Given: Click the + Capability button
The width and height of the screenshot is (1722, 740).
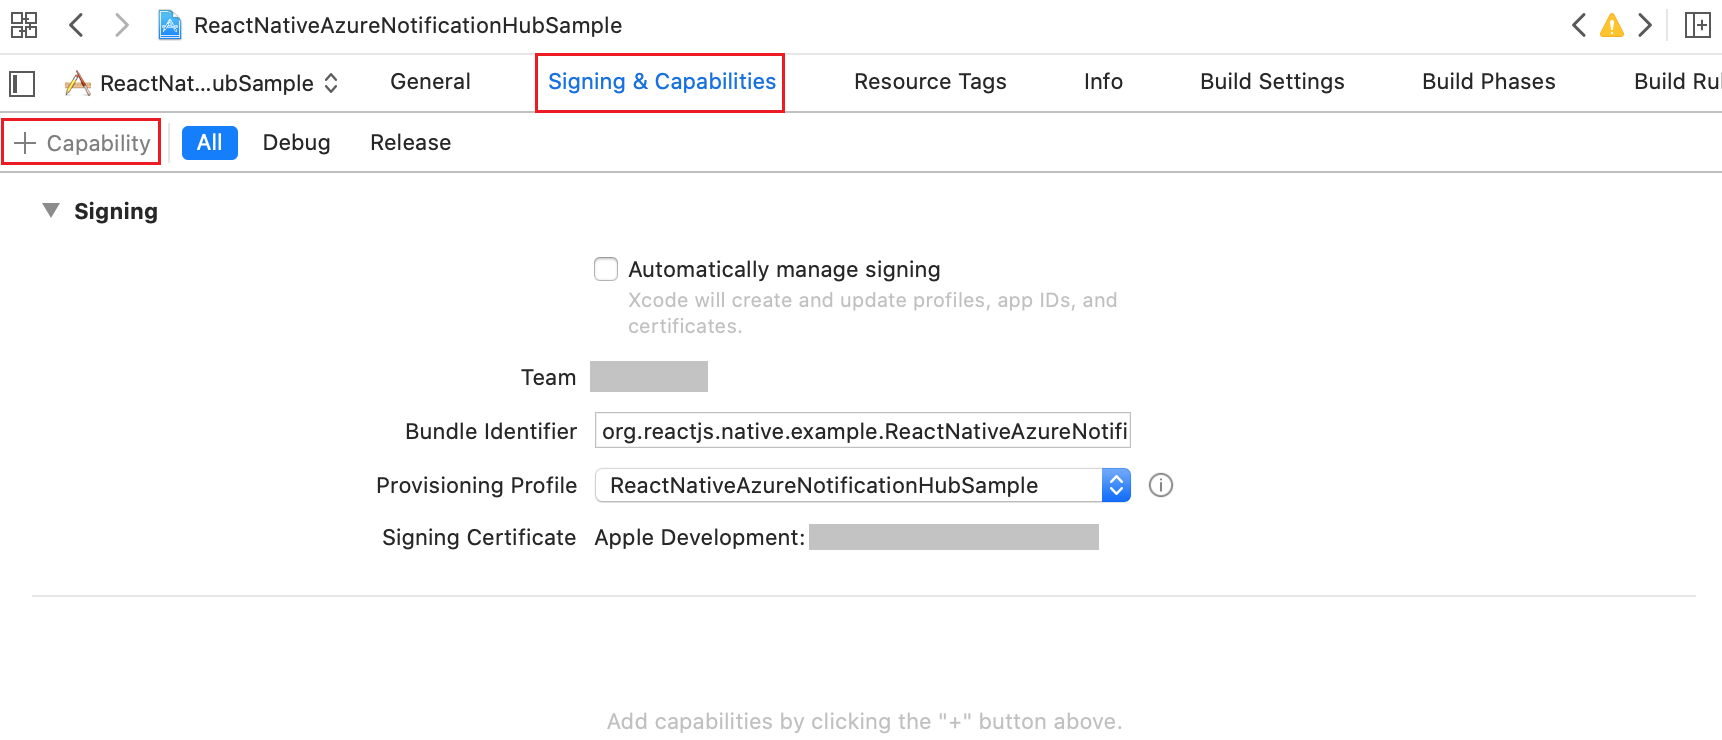Looking at the screenshot, I should [82, 143].
